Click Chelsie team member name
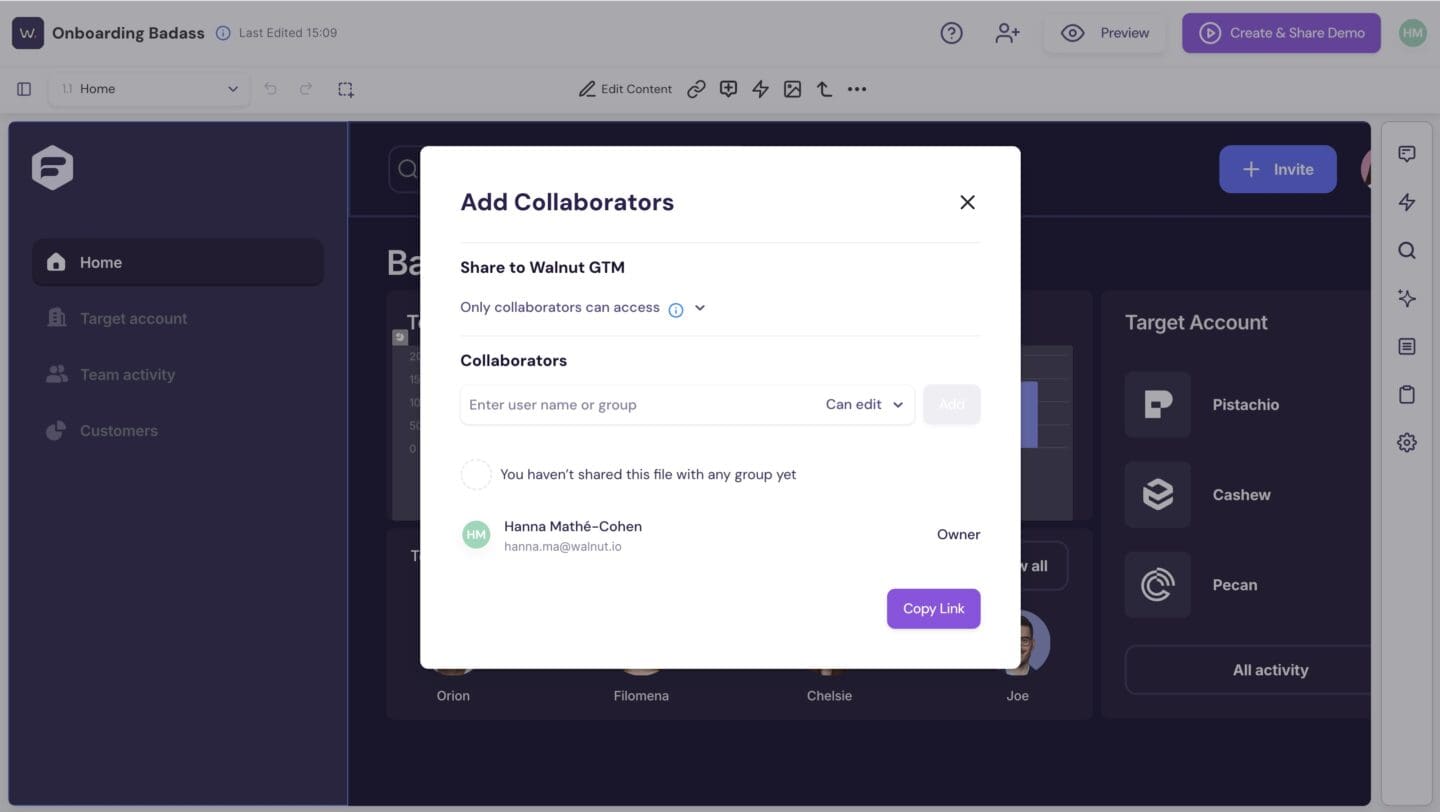Viewport: 1440px width, 812px height. click(x=829, y=696)
